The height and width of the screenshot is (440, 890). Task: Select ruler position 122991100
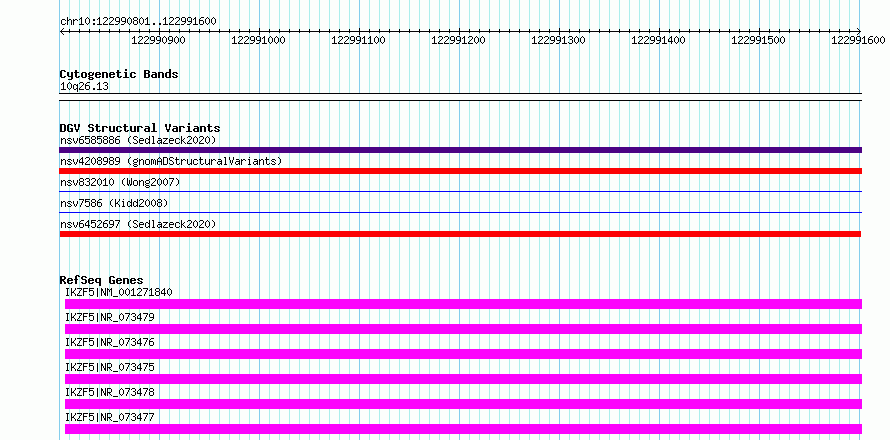pyautogui.click(x=358, y=40)
